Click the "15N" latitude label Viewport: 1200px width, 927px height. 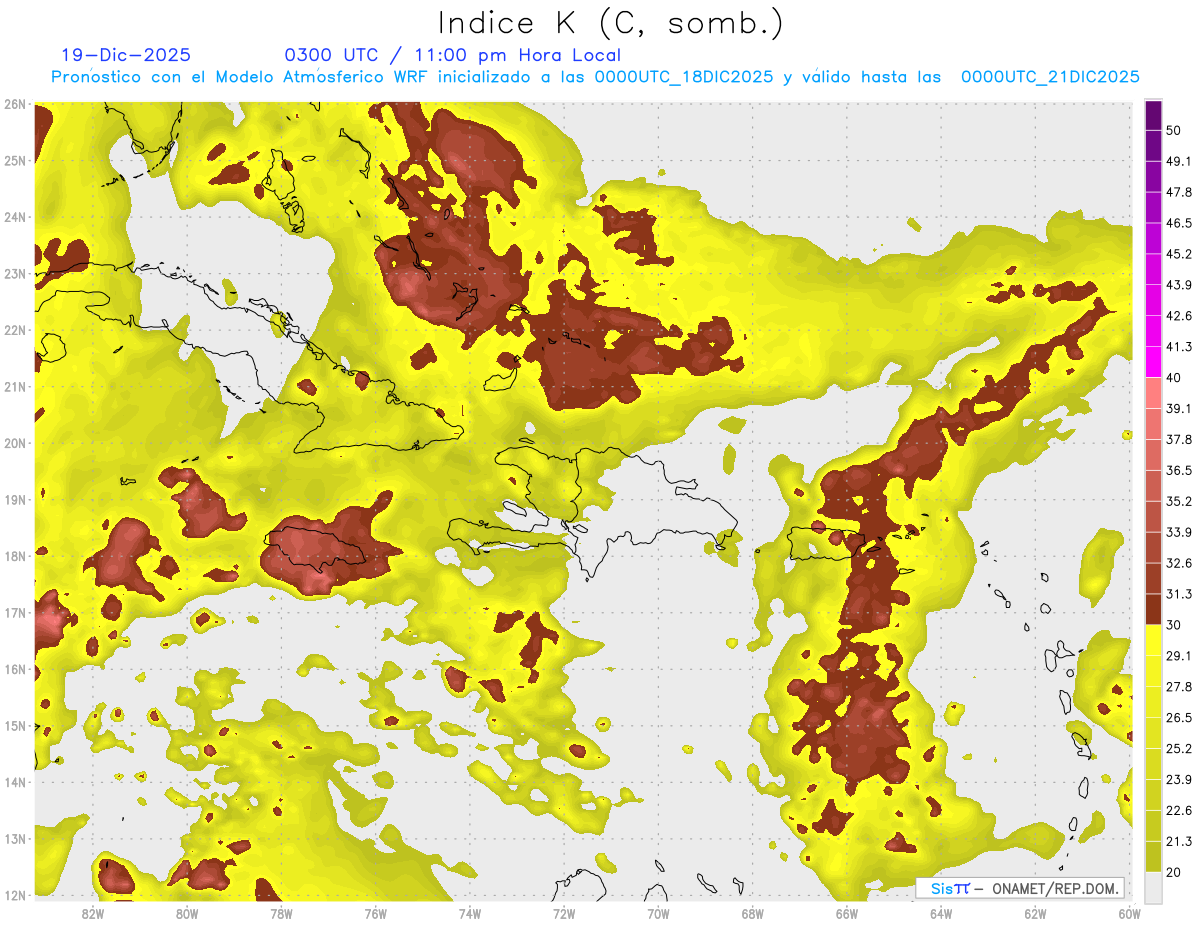click(14, 726)
